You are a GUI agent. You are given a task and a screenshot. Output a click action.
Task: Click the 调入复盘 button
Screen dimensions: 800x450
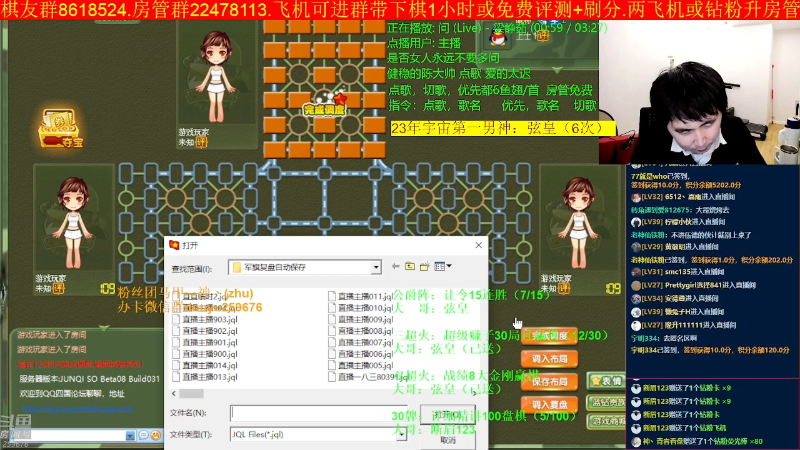coord(549,405)
